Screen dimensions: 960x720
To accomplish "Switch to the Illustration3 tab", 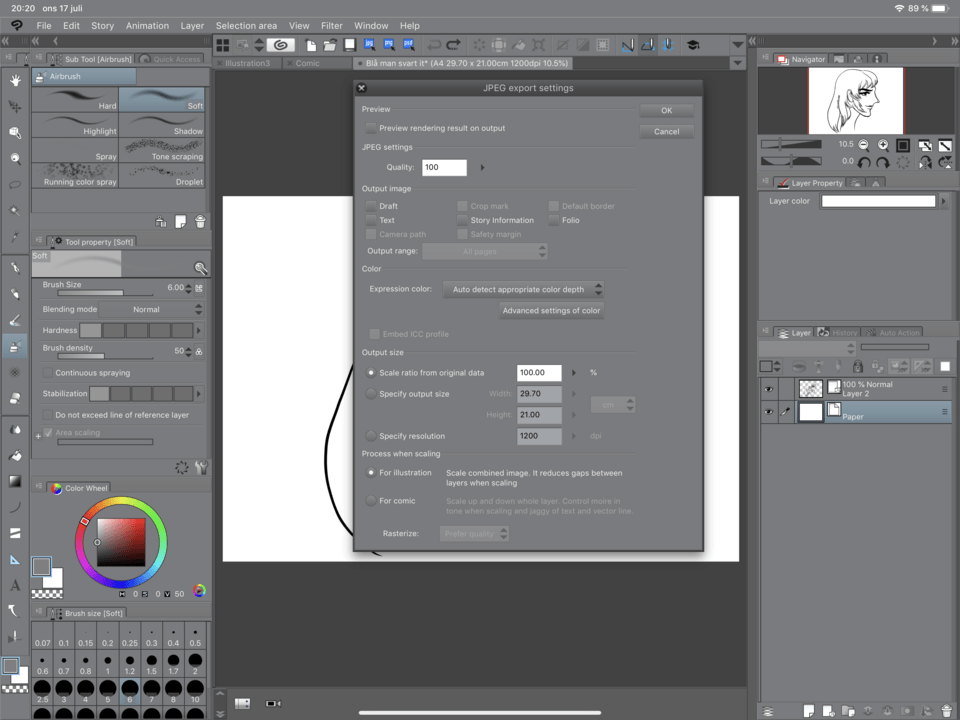I will 247,63.
